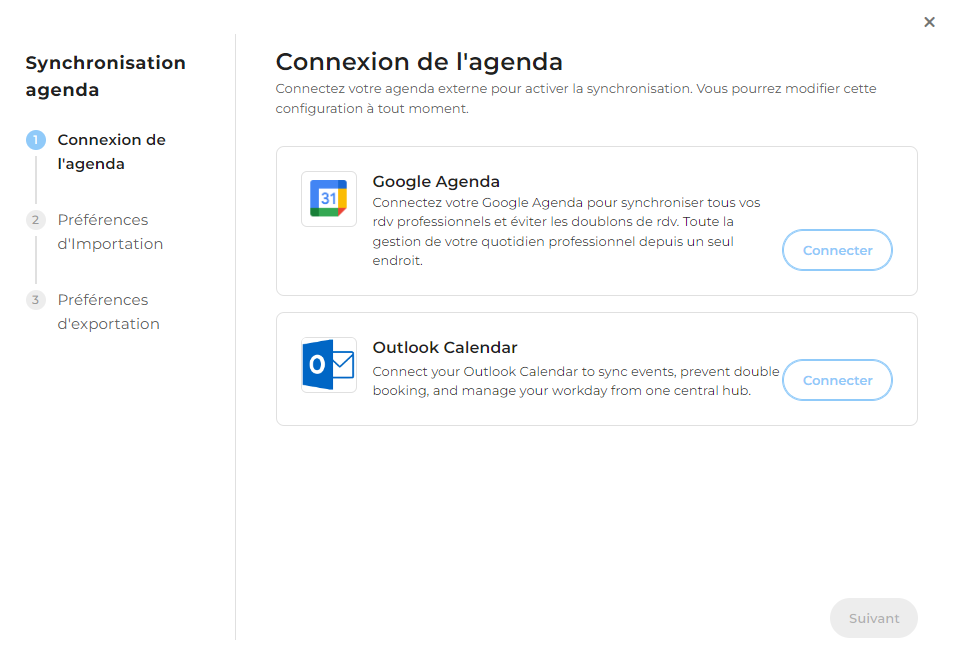Click the intro text about external agenda
Viewport: 955px width, 657px height.
pos(576,98)
